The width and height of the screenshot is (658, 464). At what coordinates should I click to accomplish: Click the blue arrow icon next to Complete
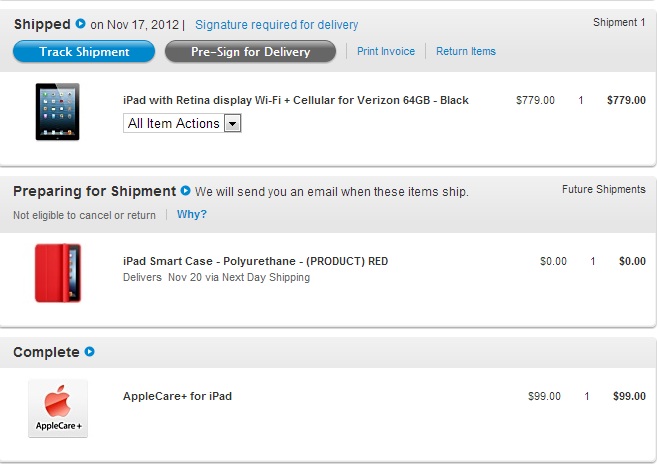90,352
